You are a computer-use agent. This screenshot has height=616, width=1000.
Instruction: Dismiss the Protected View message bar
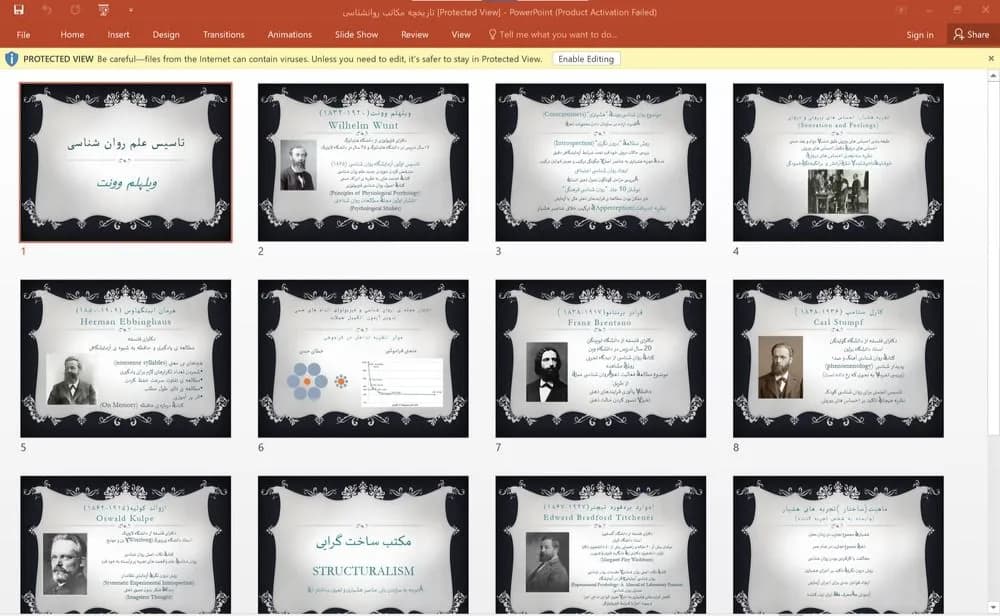(x=991, y=59)
